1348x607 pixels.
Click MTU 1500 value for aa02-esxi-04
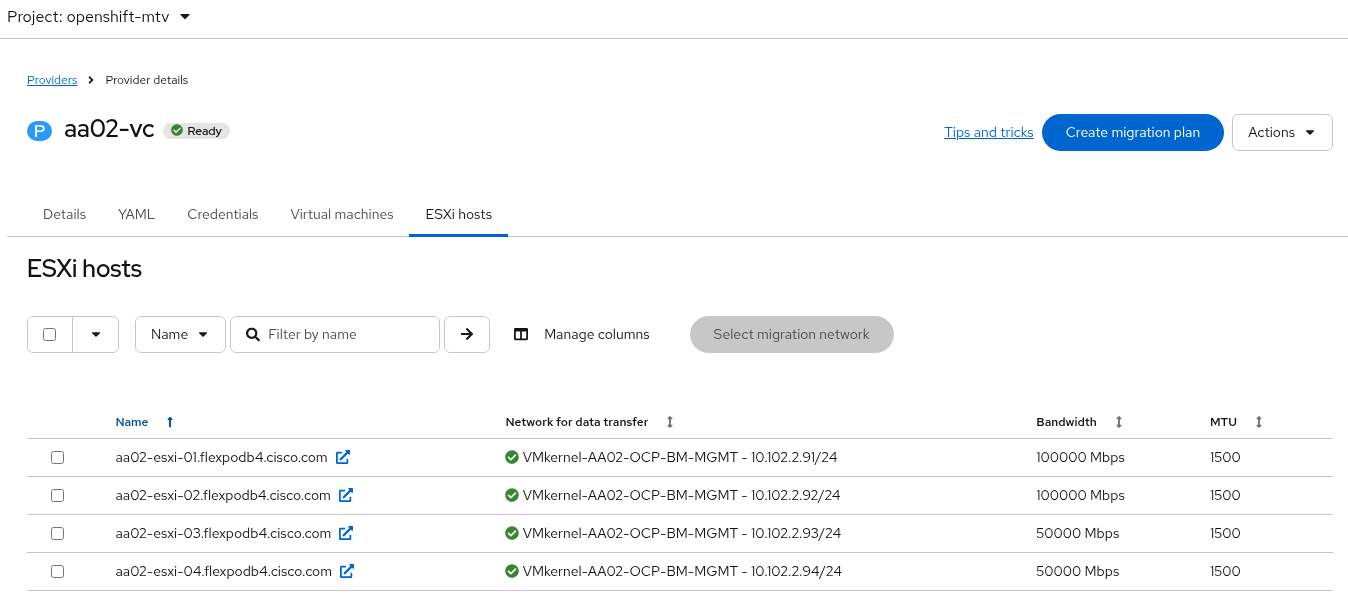pos(1225,571)
